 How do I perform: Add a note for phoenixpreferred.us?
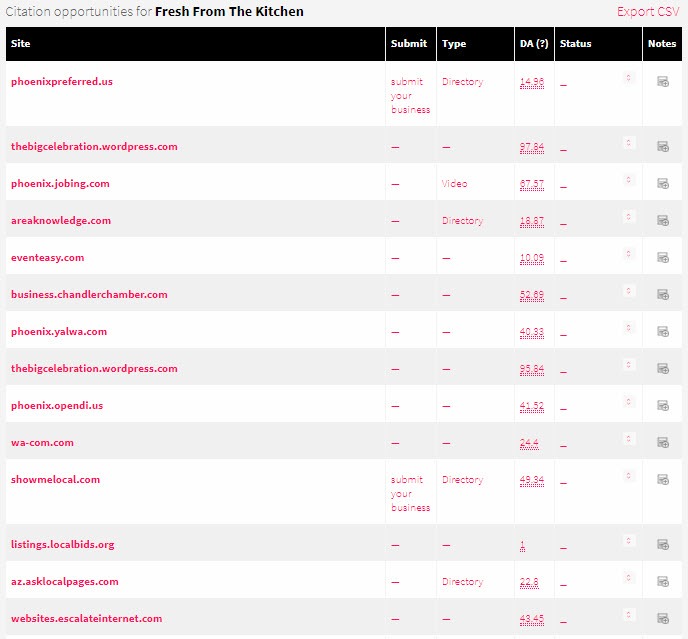[663, 82]
